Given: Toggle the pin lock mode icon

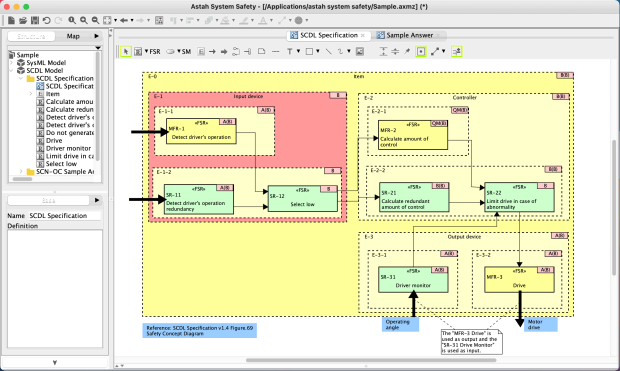Looking at the screenshot, I should click(407, 51).
